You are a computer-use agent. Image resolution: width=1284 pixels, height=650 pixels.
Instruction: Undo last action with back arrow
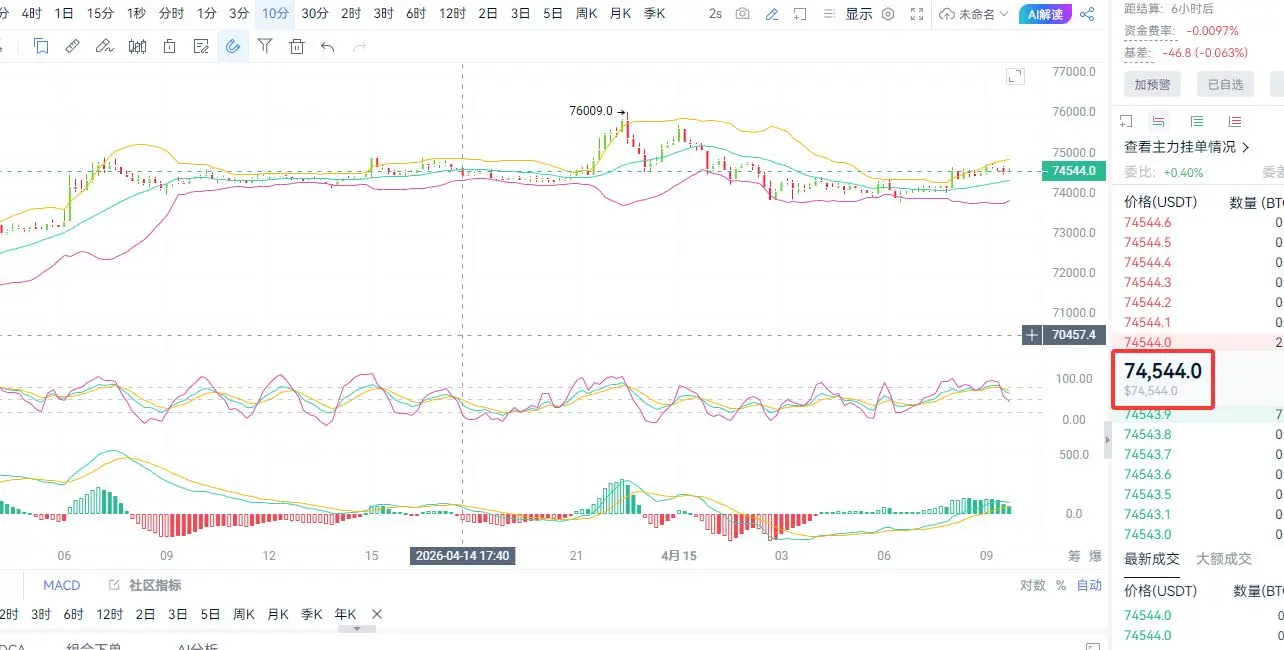pos(327,46)
